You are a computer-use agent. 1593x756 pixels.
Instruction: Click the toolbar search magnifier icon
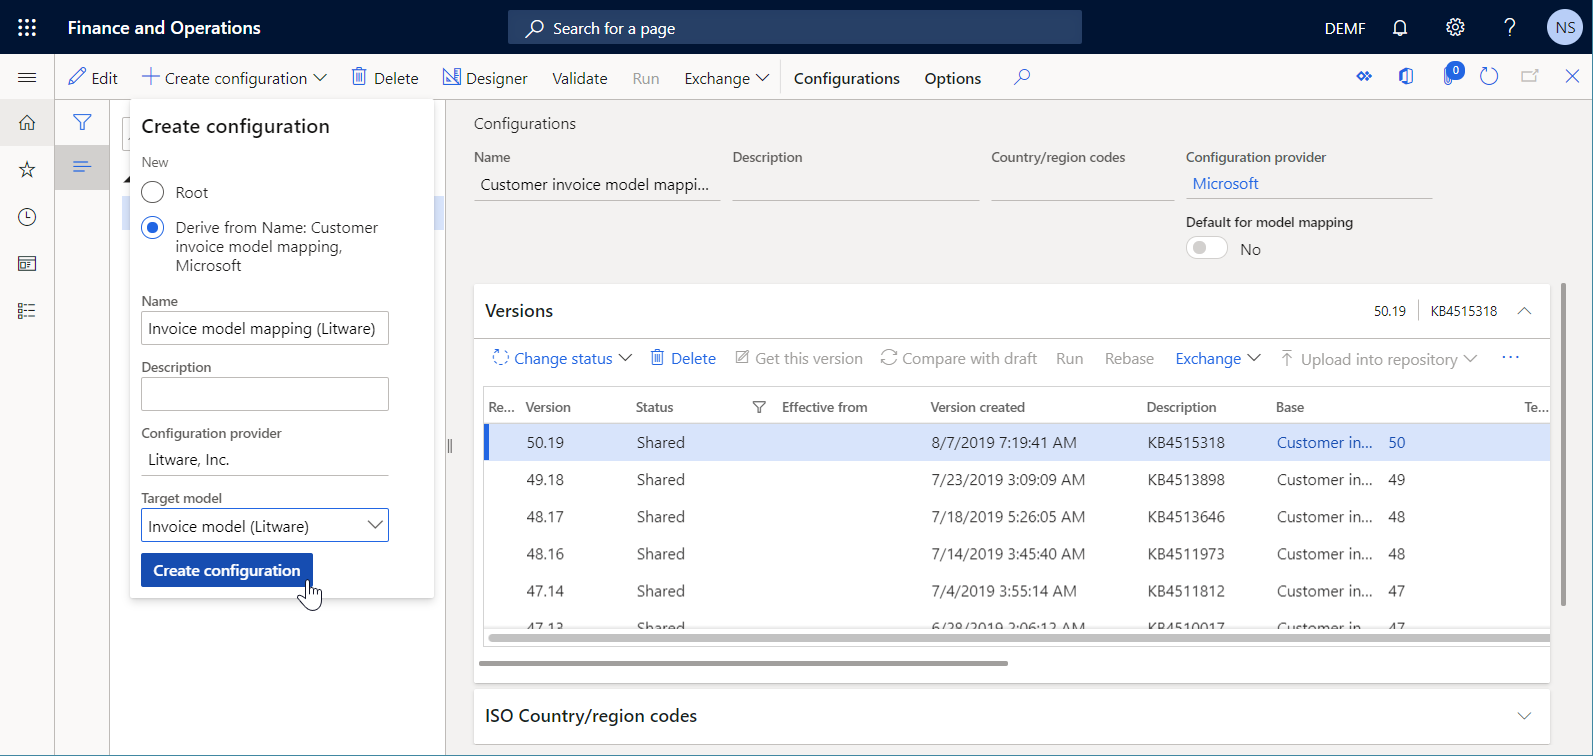pos(1021,77)
